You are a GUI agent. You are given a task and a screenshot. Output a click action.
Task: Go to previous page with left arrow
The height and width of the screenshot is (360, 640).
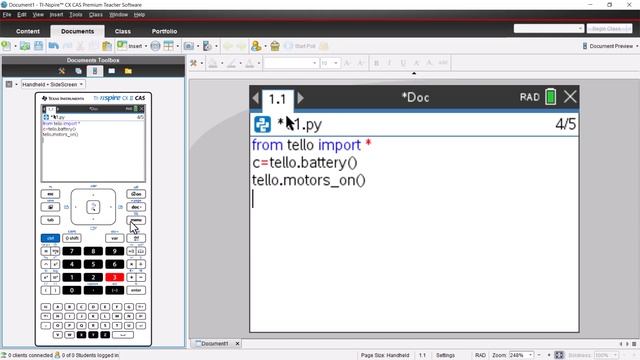point(256,98)
